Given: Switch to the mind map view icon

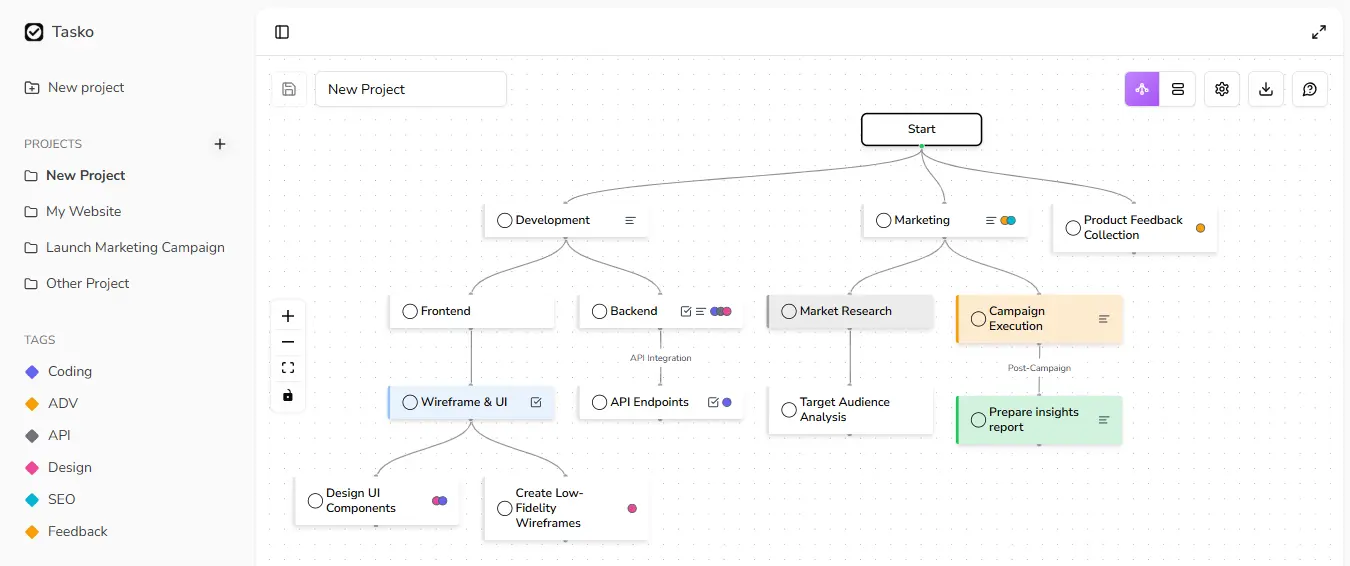Looking at the screenshot, I should pyautogui.click(x=1142, y=89).
